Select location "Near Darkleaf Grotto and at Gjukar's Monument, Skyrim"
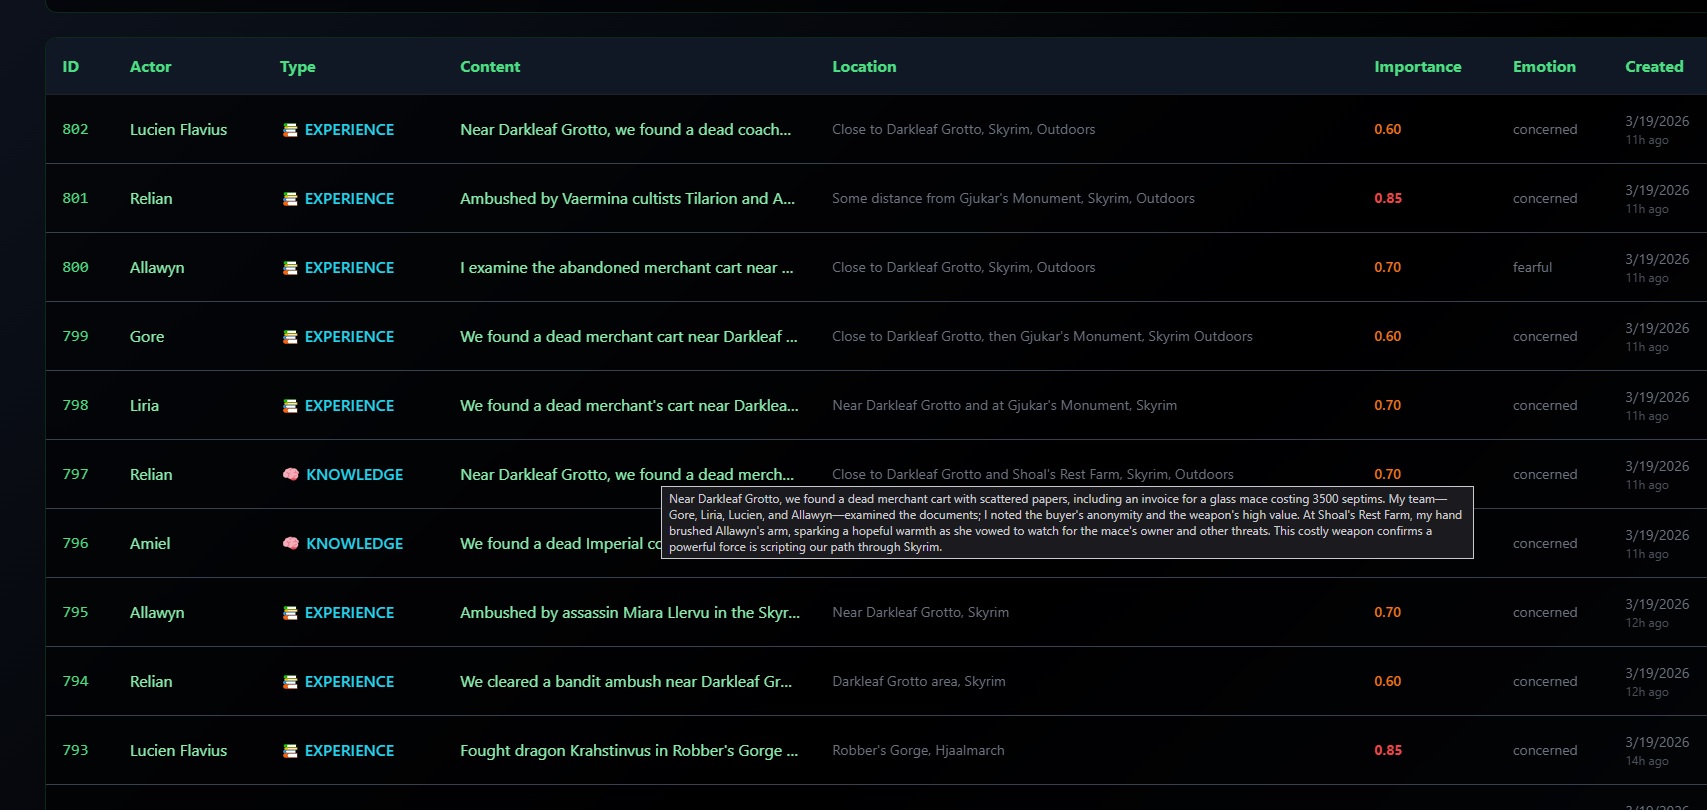 1004,406
